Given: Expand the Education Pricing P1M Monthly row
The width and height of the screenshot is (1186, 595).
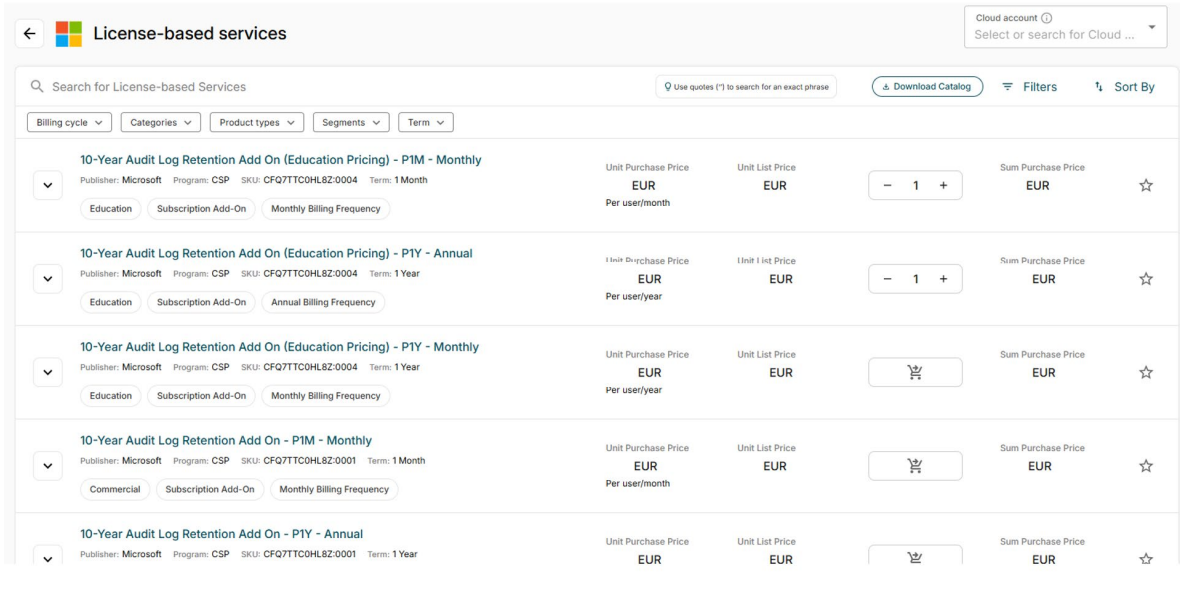Looking at the screenshot, I should click(x=48, y=185).
